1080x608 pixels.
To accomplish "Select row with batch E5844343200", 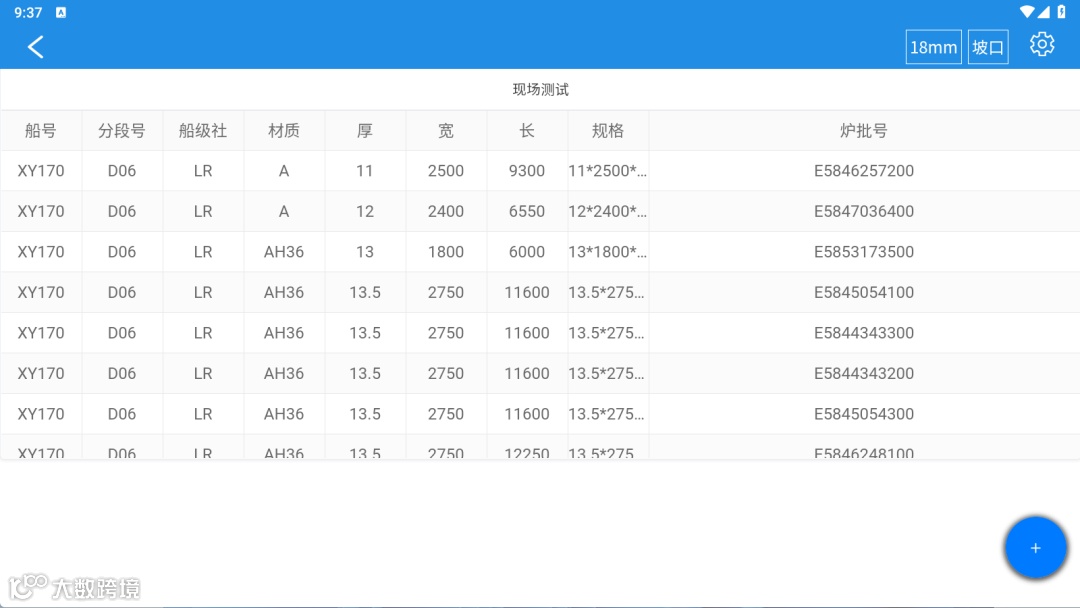I will tap(540, 374).
